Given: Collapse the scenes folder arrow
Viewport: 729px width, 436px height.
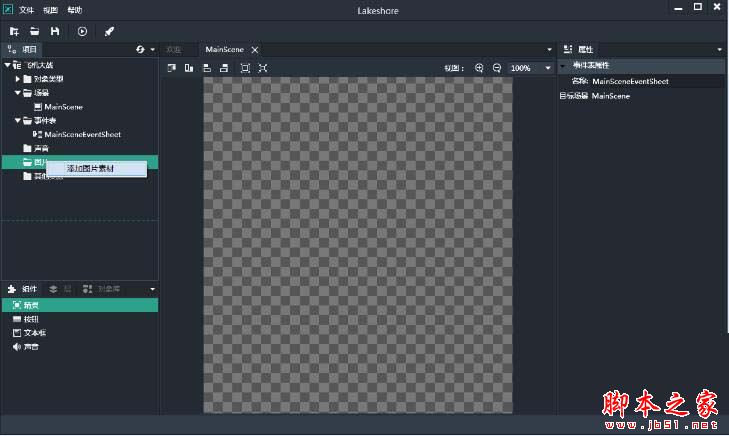Looking at the screenshot, I should pos(18,93).
